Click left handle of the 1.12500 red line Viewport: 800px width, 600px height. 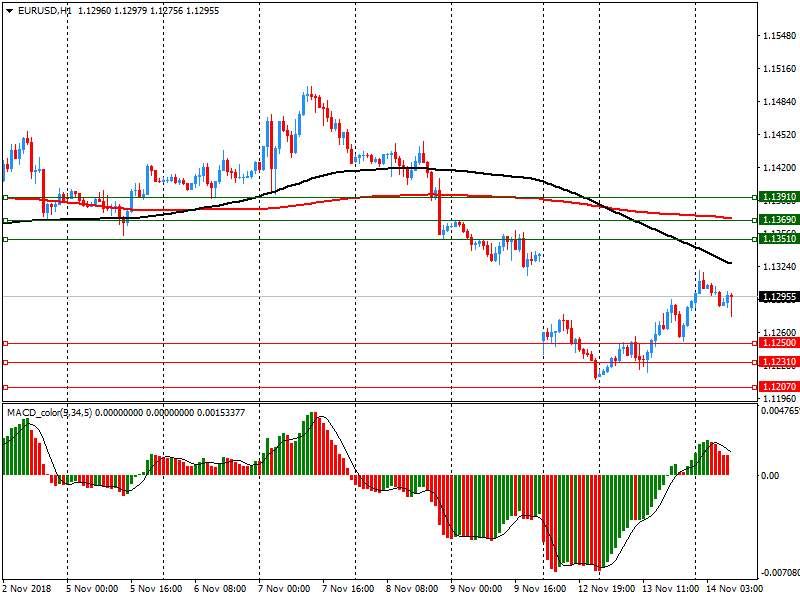5,343
